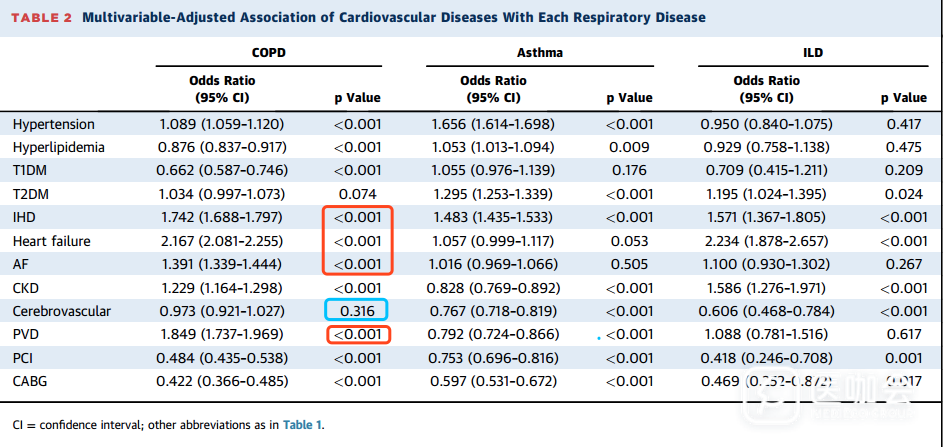Viewport: 944px width, 447px height.
Task: Click the CABG row label
Action: click(x=31, y=381)
